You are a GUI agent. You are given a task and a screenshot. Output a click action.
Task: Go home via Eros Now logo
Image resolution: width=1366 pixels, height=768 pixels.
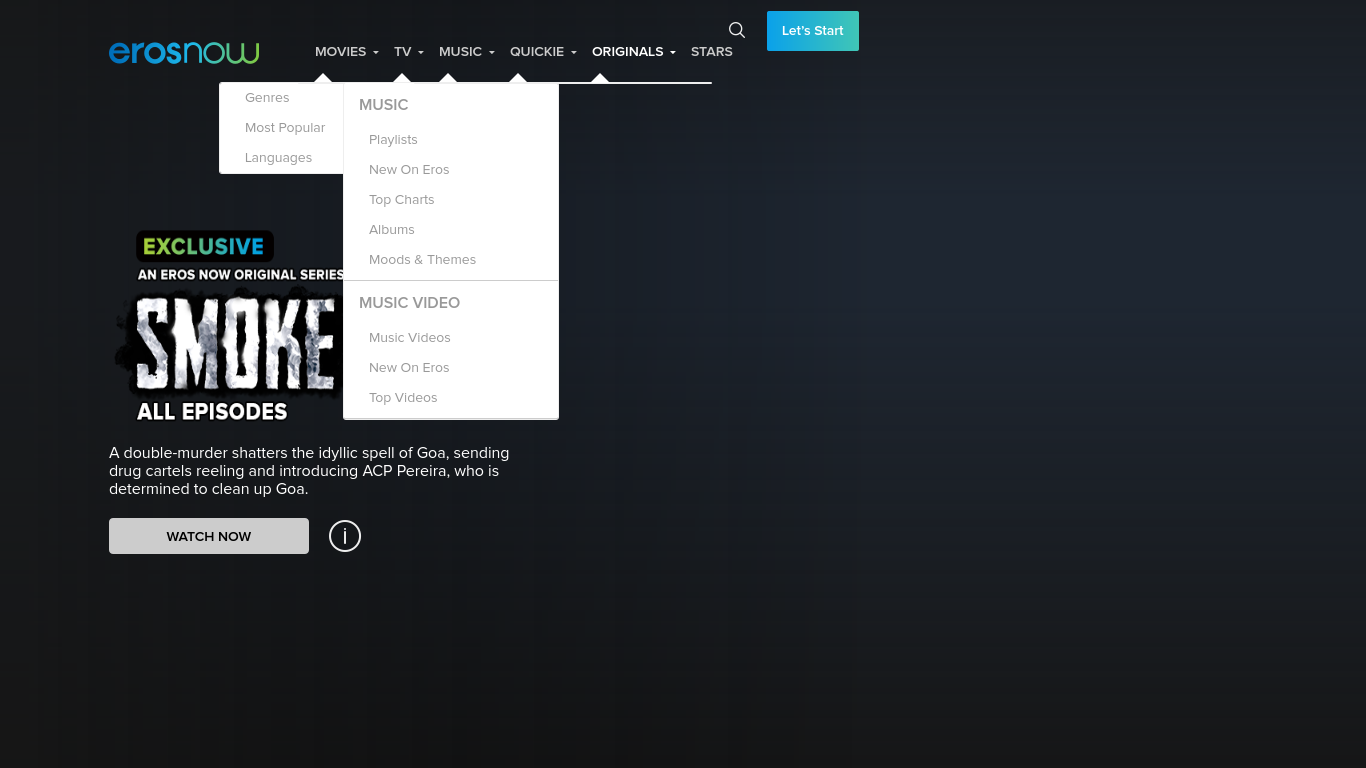point(184,52)
